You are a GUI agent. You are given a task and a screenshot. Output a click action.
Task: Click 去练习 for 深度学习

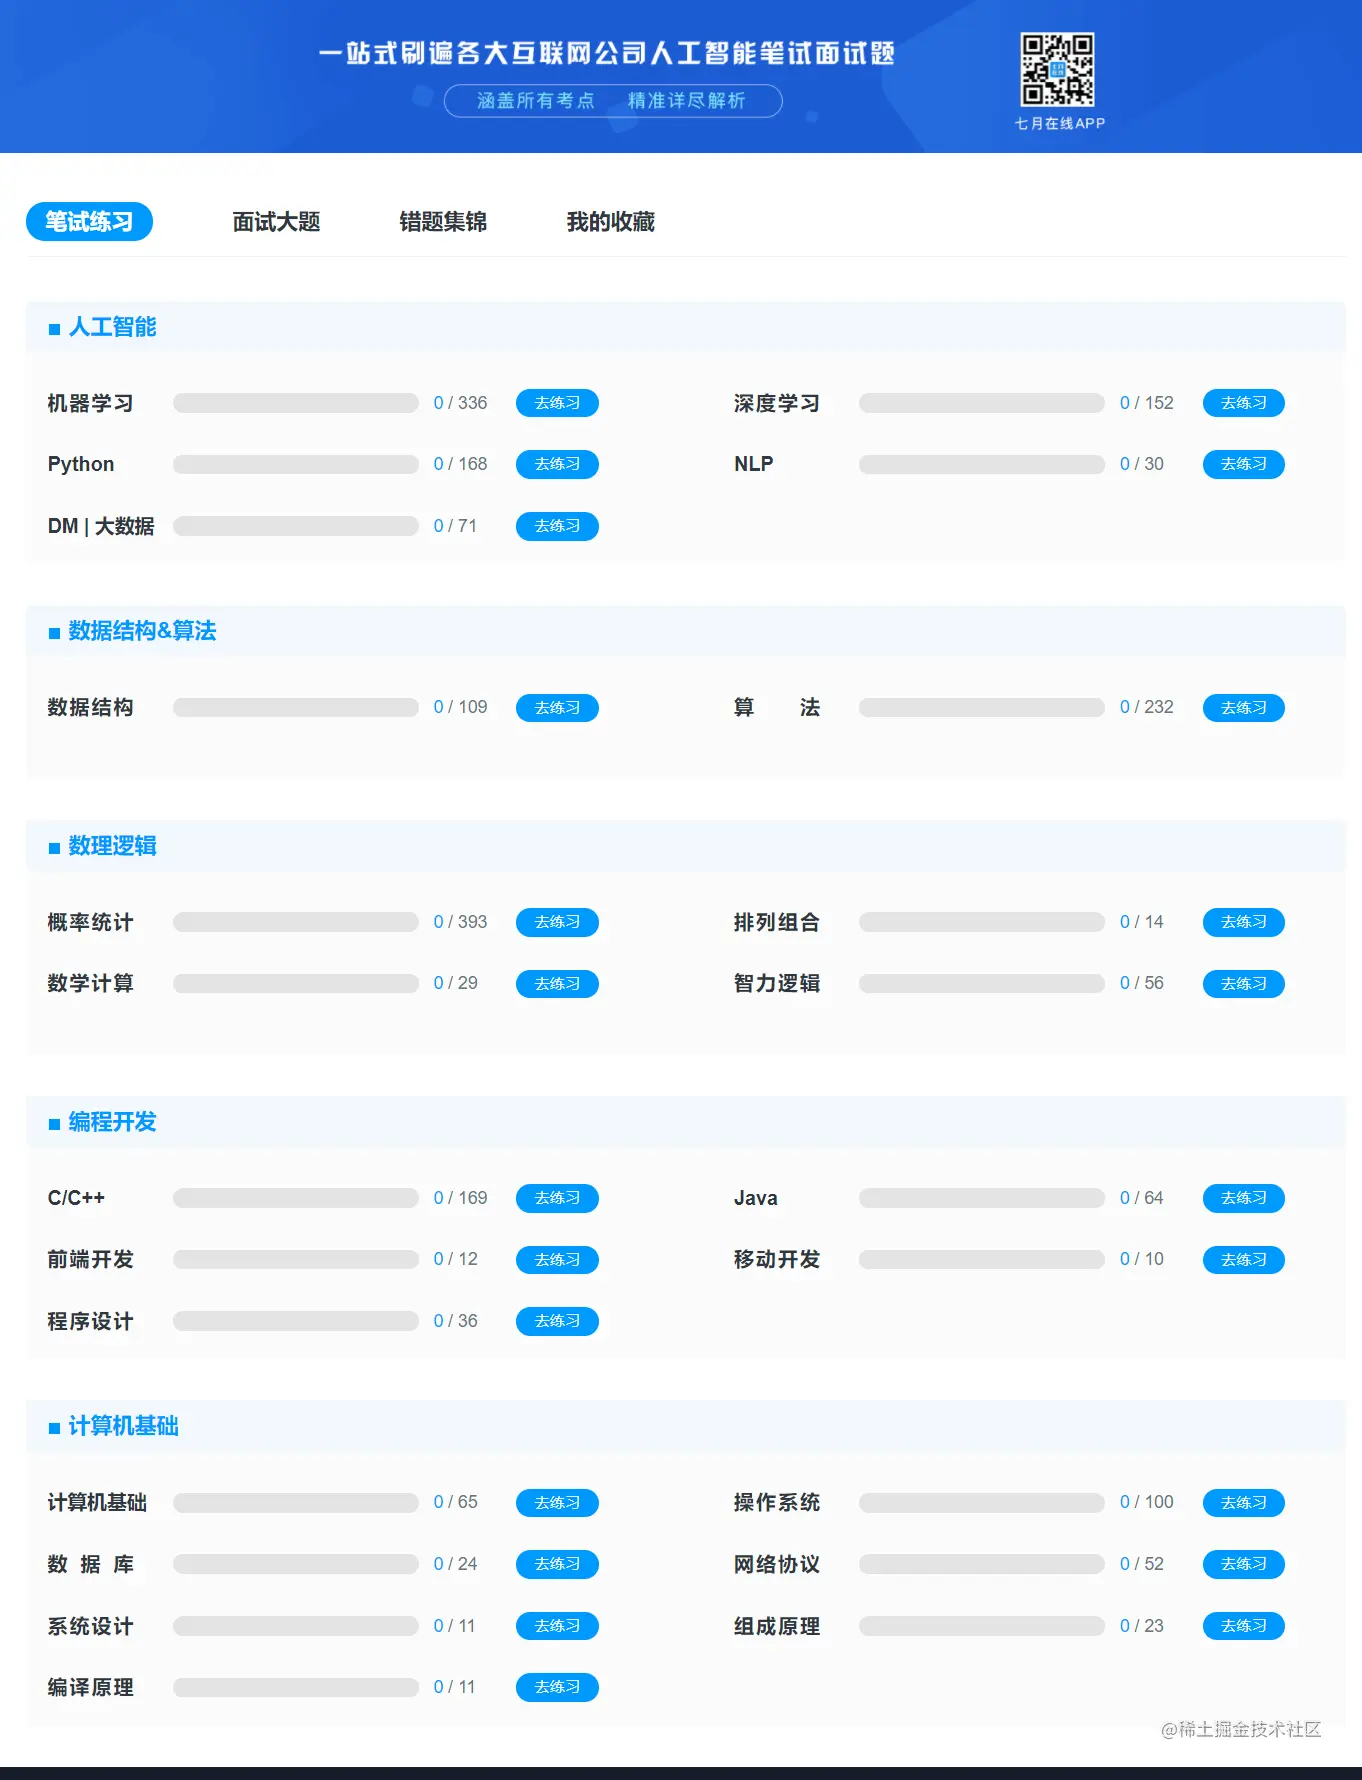click(1243, 403)
